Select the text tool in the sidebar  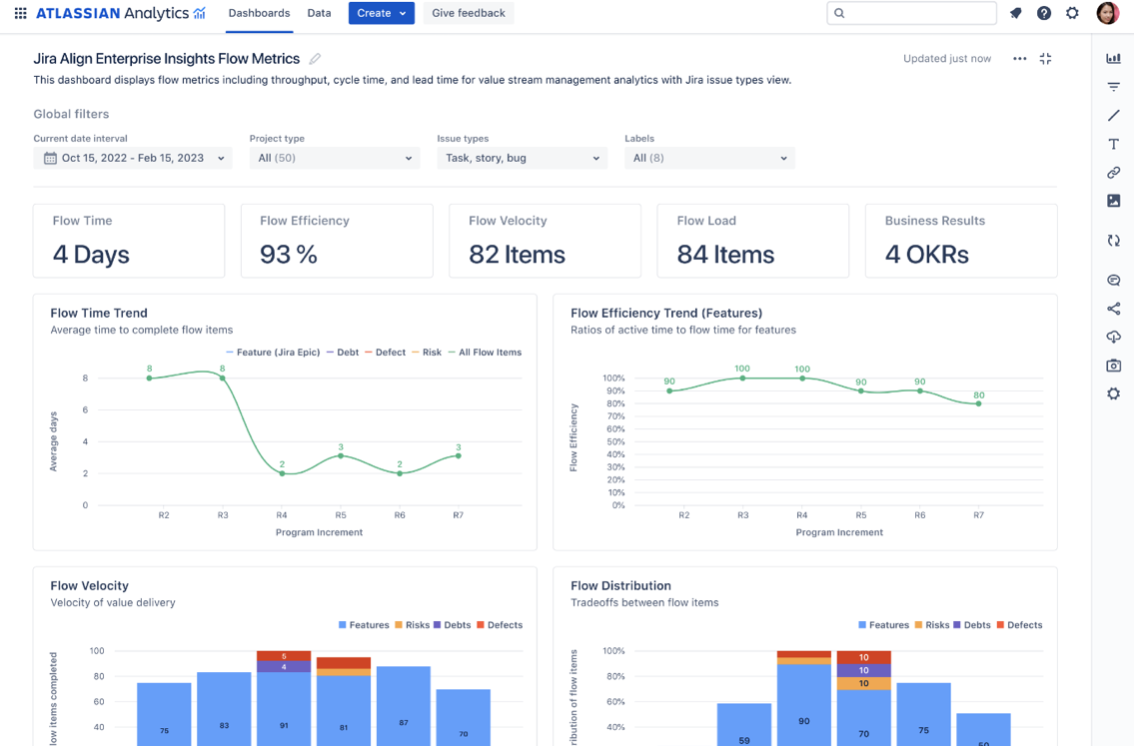pos(1113,143)
